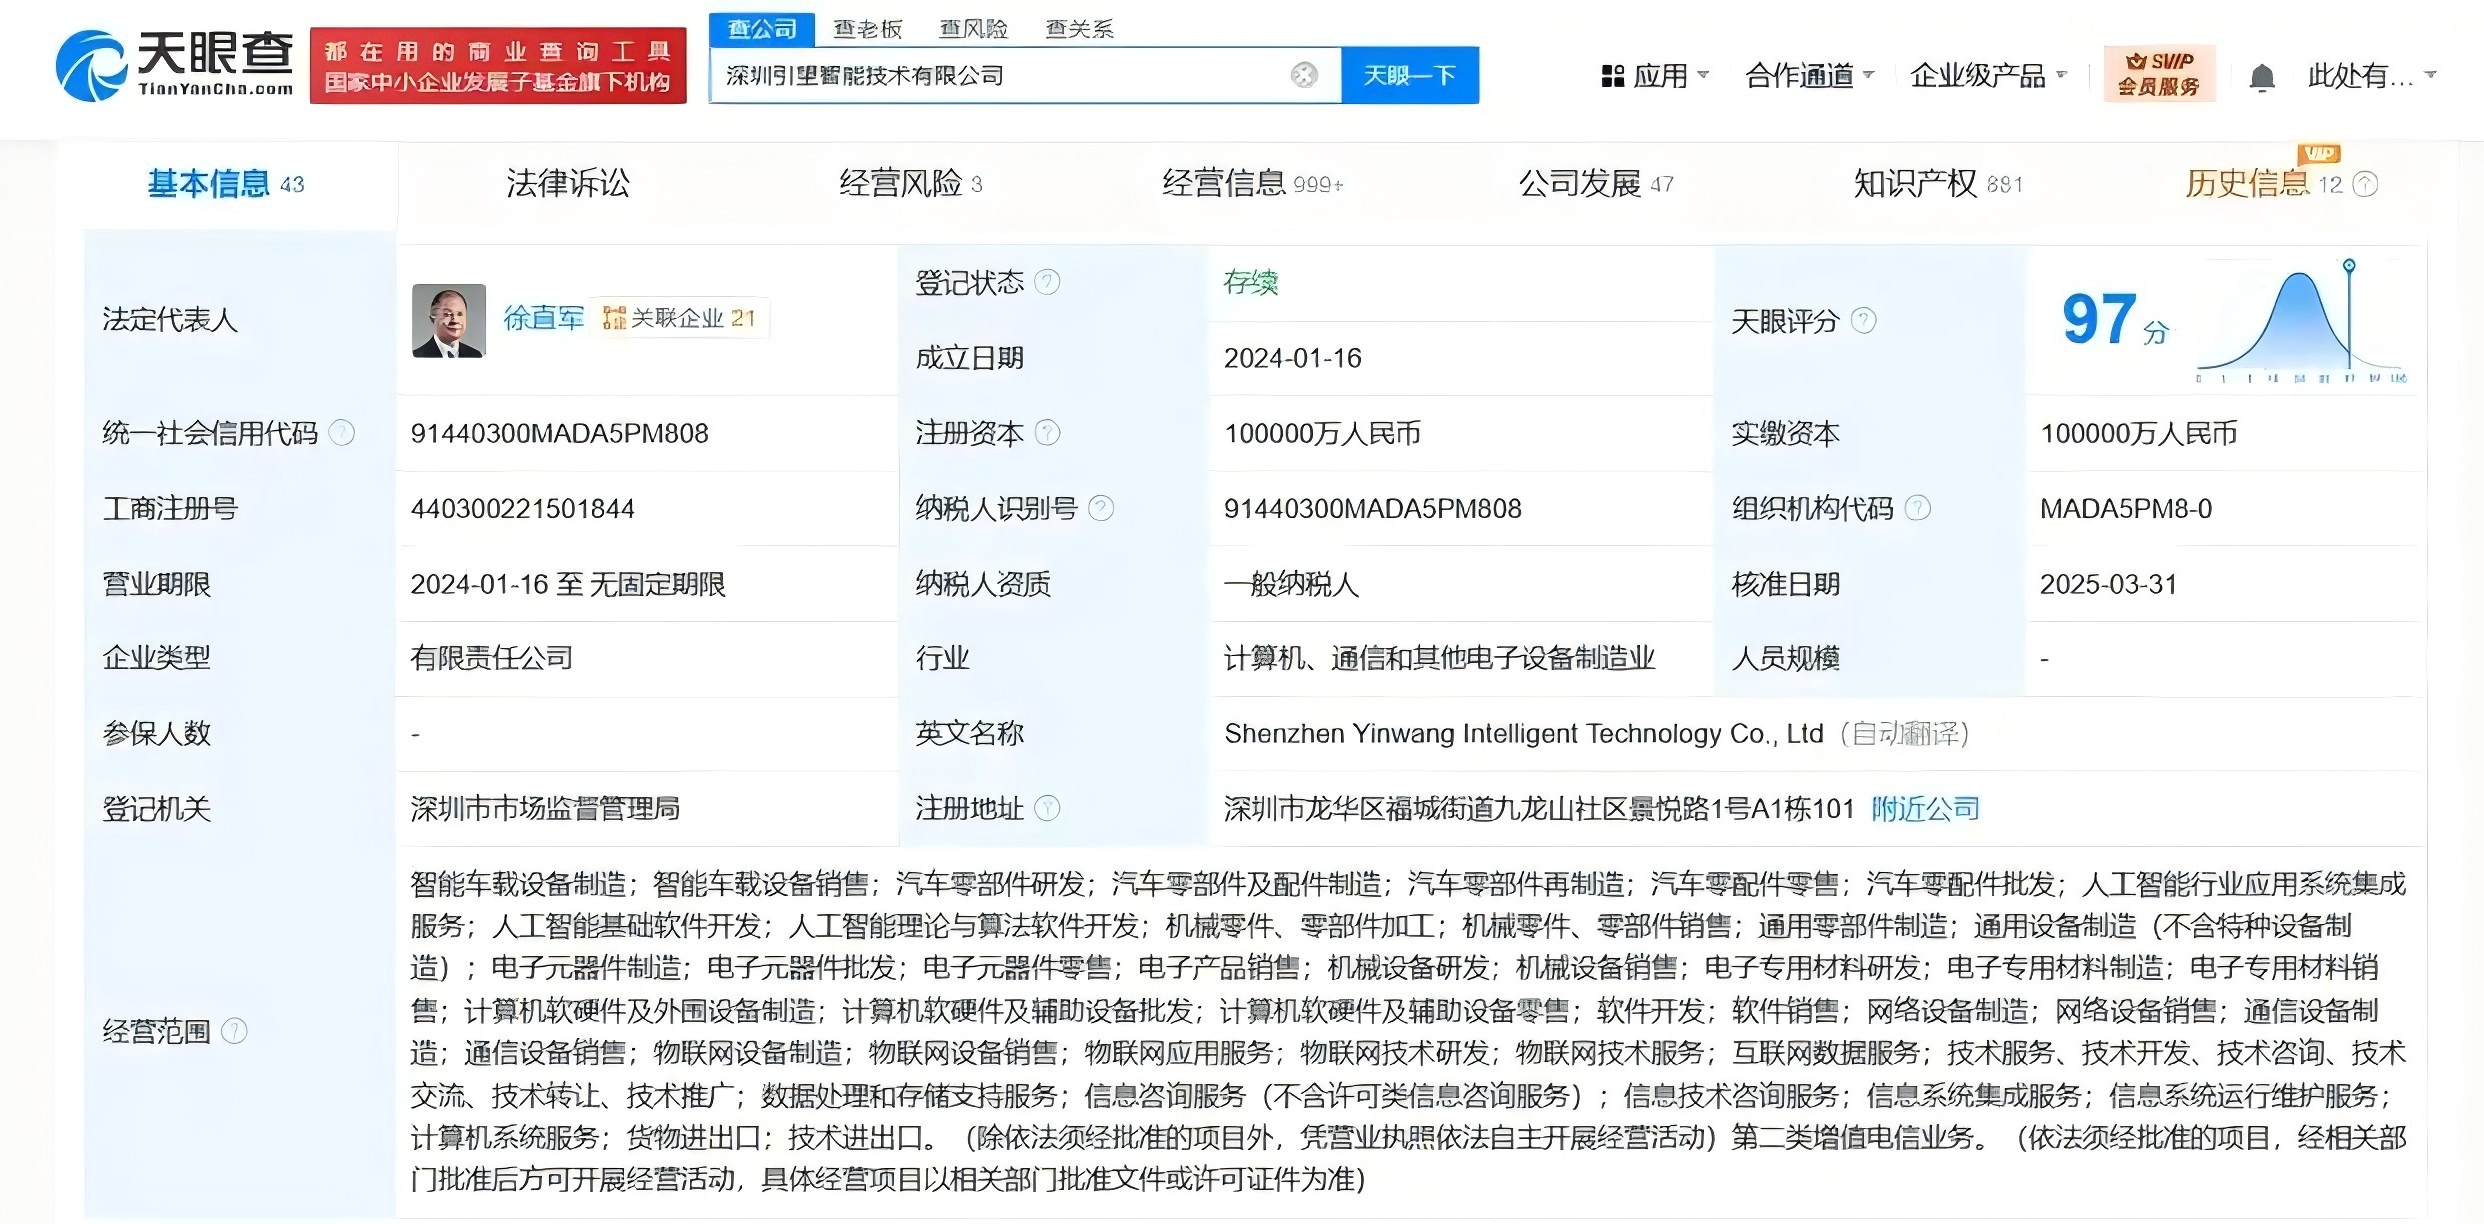Click the 一般纳税人 taxpayer qualification
This screenshot has height=1224, width=2484.
point(1292,584)
